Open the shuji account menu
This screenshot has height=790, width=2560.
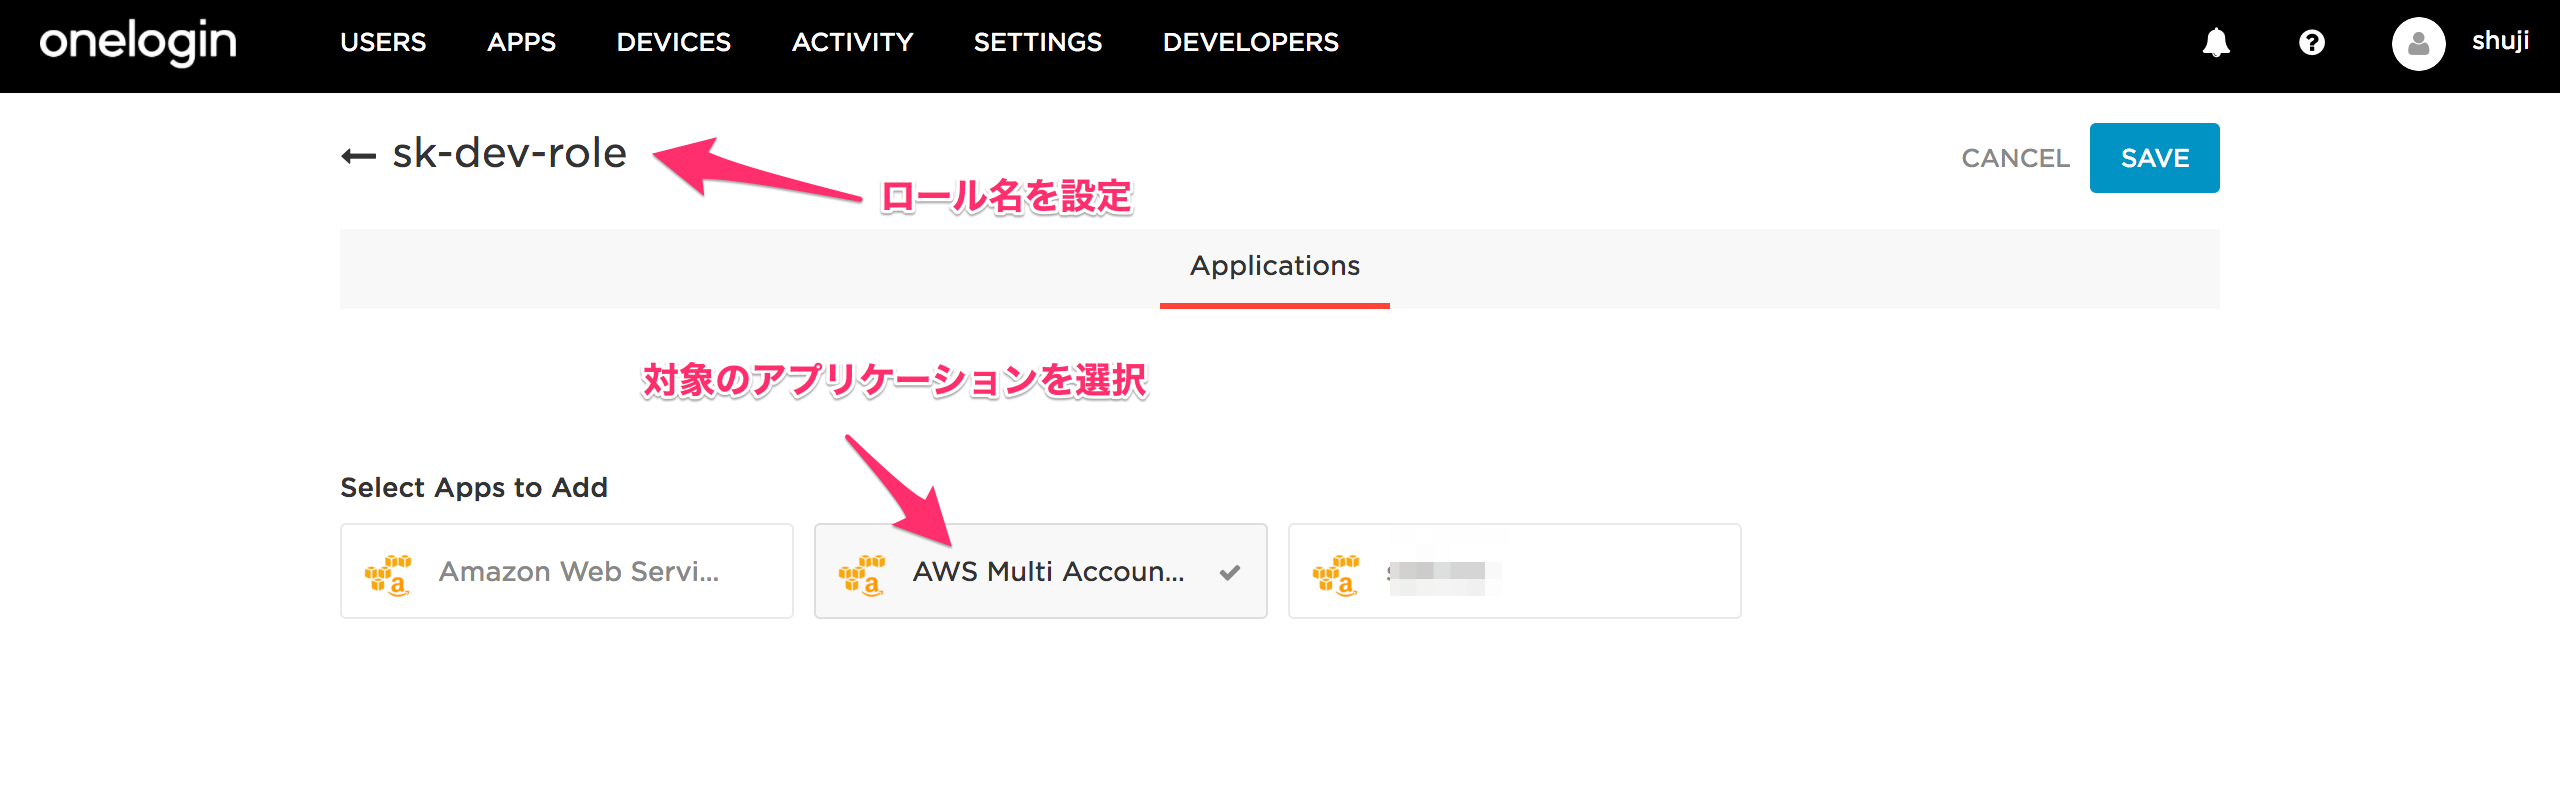click(2500, 42)
